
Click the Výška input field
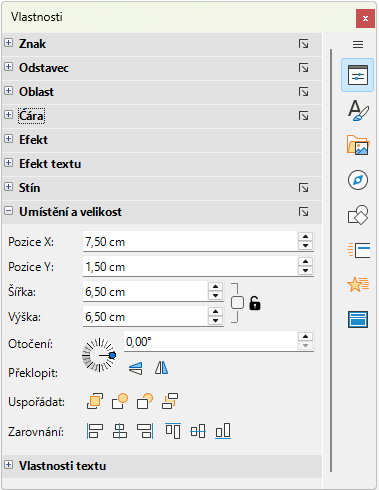pos(145,317)
